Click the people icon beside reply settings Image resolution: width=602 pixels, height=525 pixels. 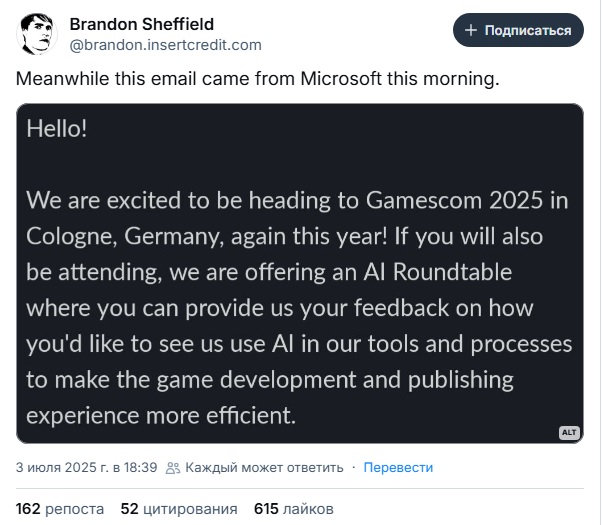point(173,467)
